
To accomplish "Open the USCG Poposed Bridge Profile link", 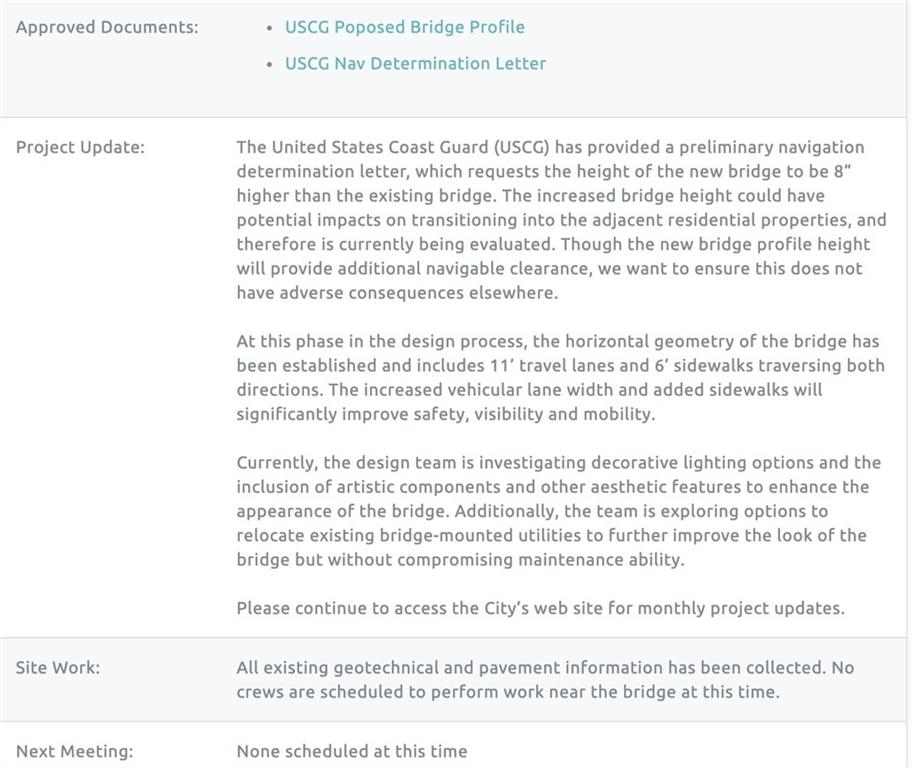I will [x=404, y=27].
